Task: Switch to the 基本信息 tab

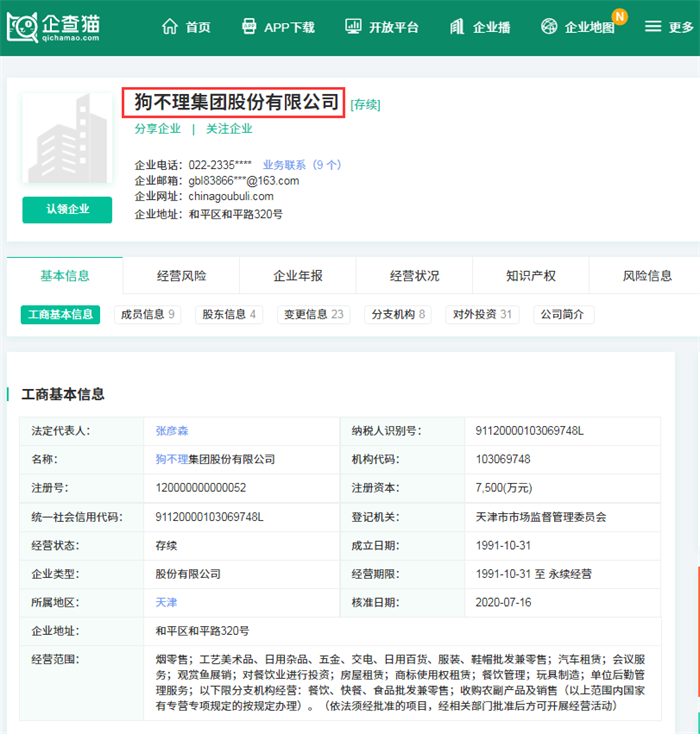Action: coord(65,275)
